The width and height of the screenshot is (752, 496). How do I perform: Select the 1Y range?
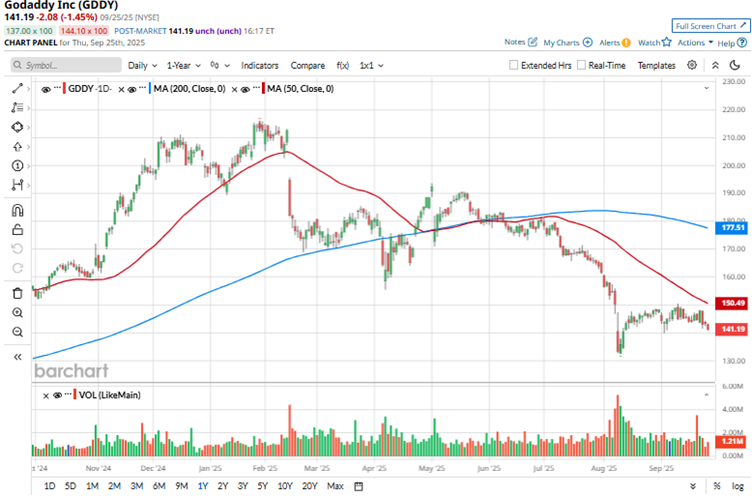pyautogui.click(x=203, y=486)
